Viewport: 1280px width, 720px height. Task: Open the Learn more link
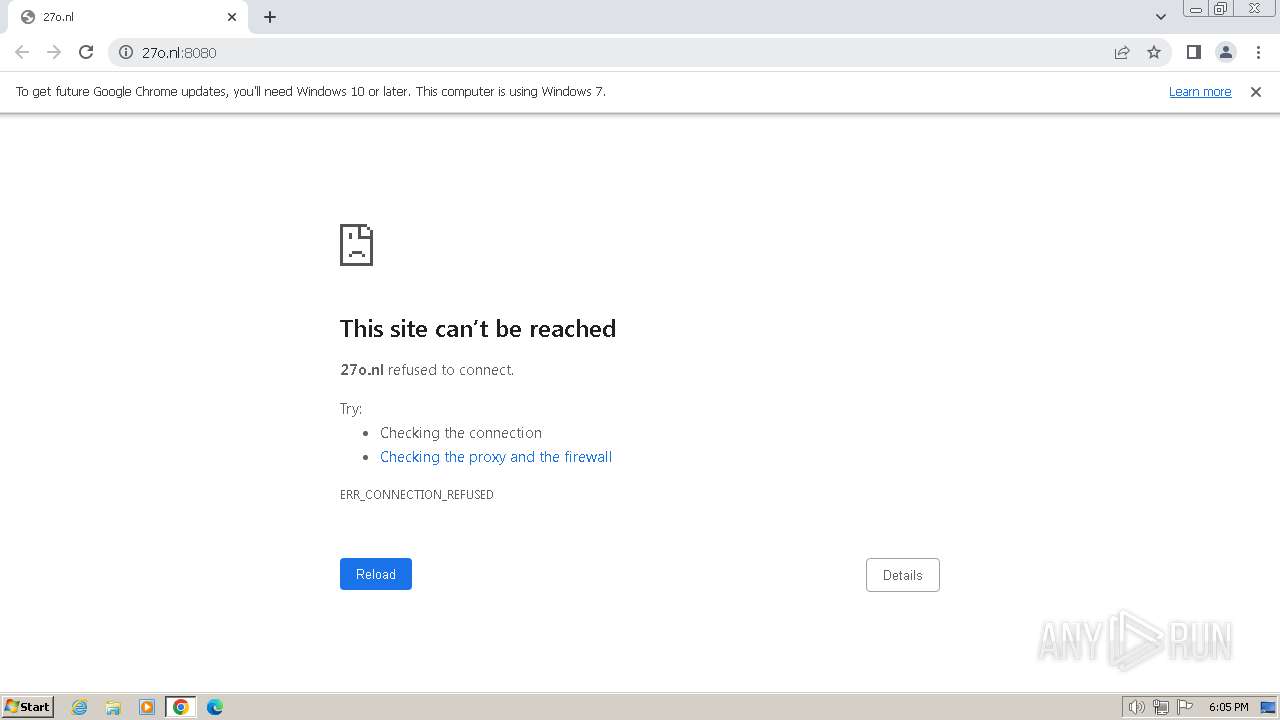[1200, 92]
